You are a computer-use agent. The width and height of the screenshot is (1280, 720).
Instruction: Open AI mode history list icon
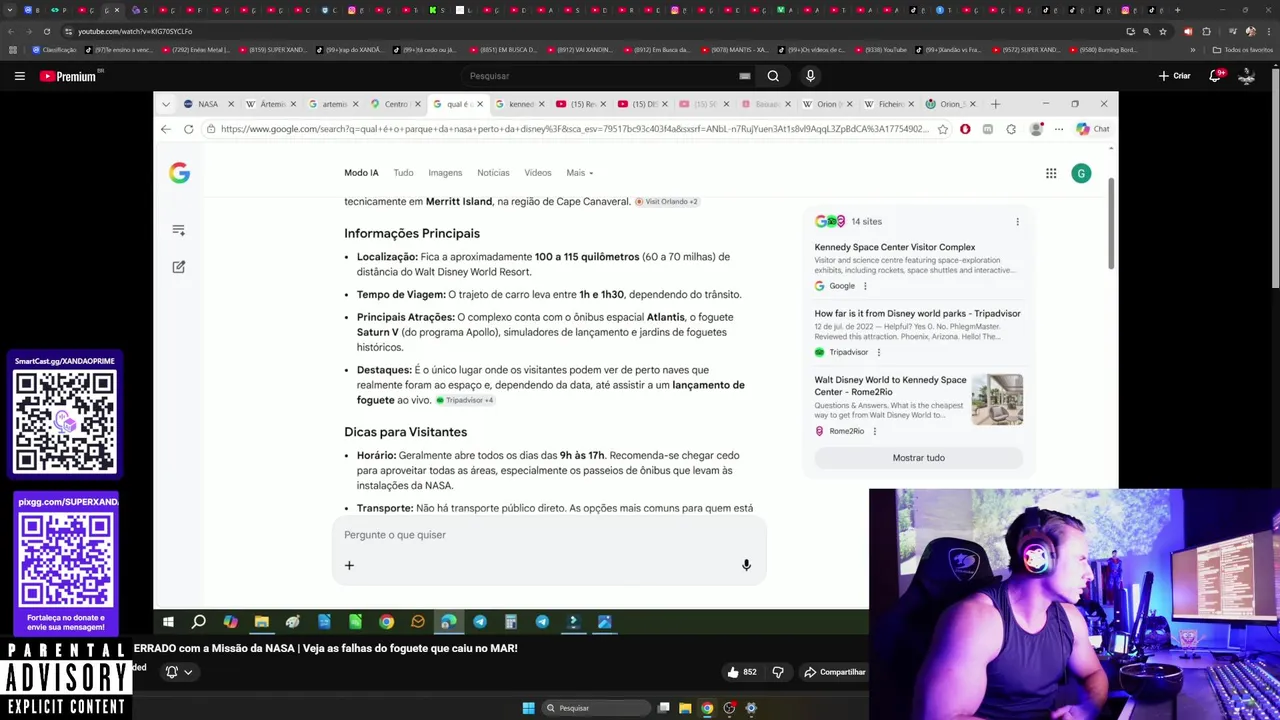(179, 230)
